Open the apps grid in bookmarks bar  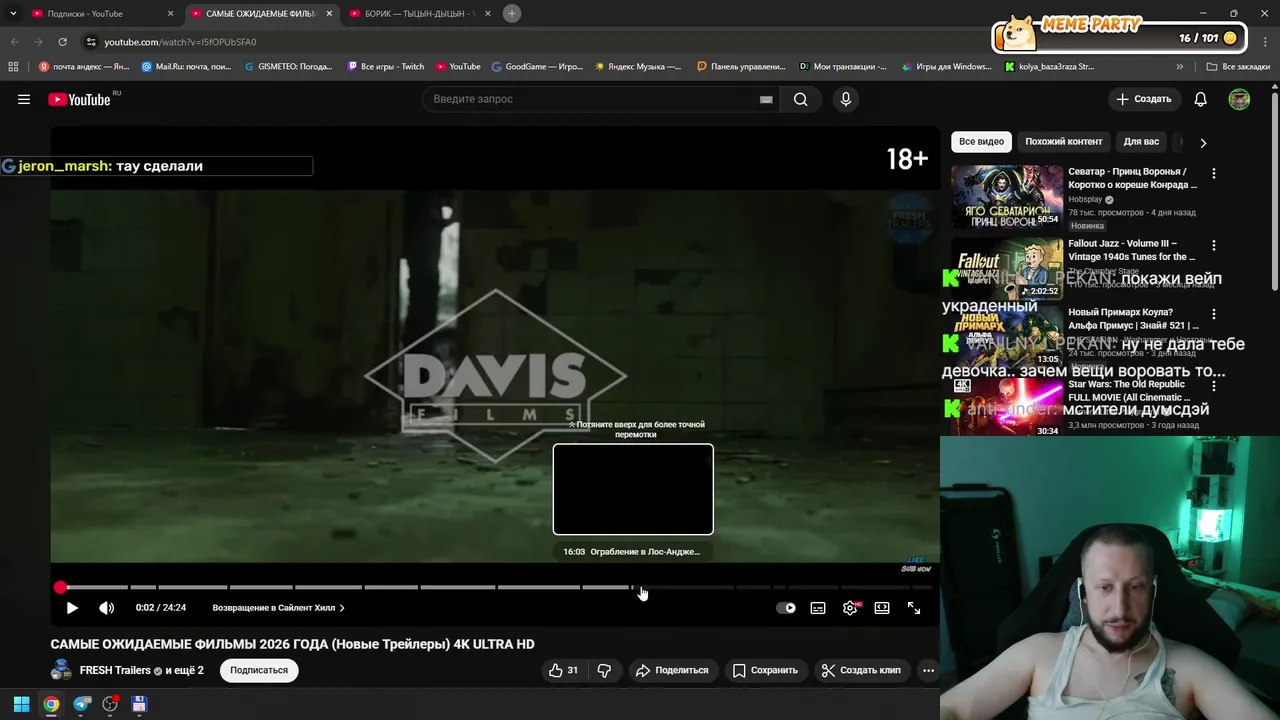13,67
